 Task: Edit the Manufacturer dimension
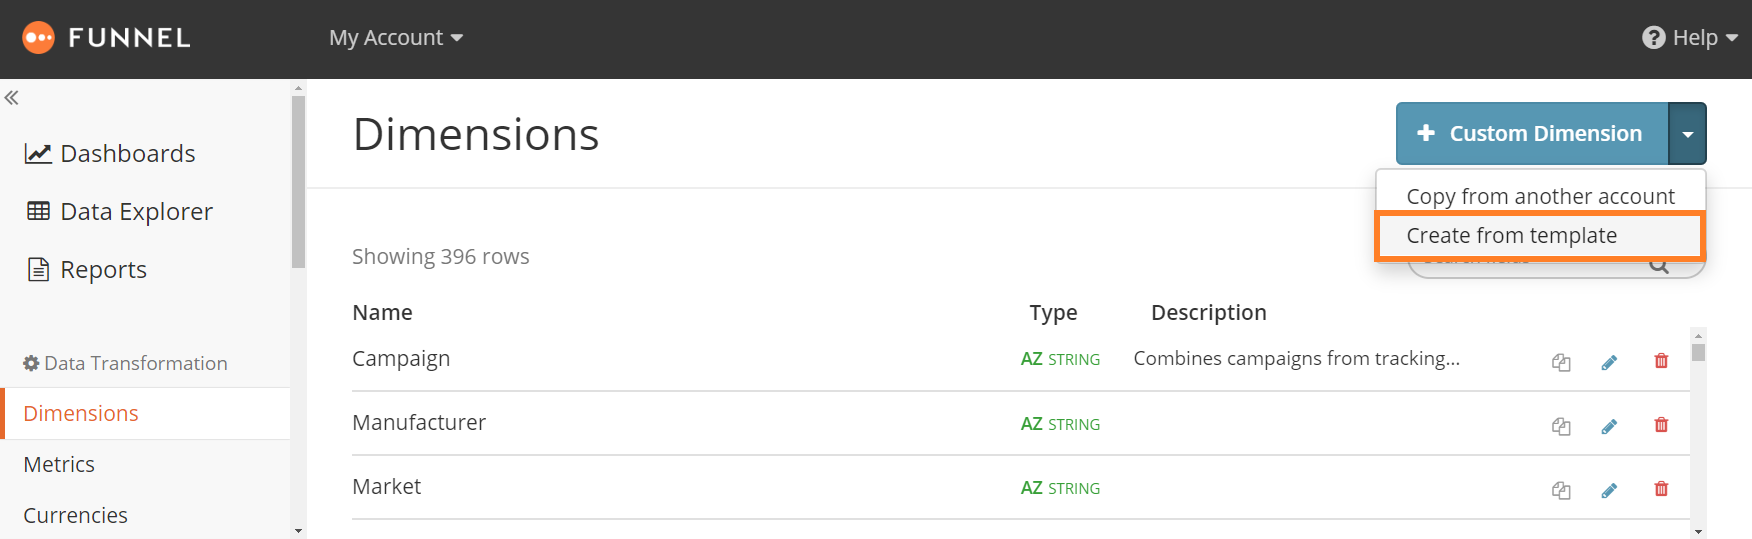[x=1609, y=426]
